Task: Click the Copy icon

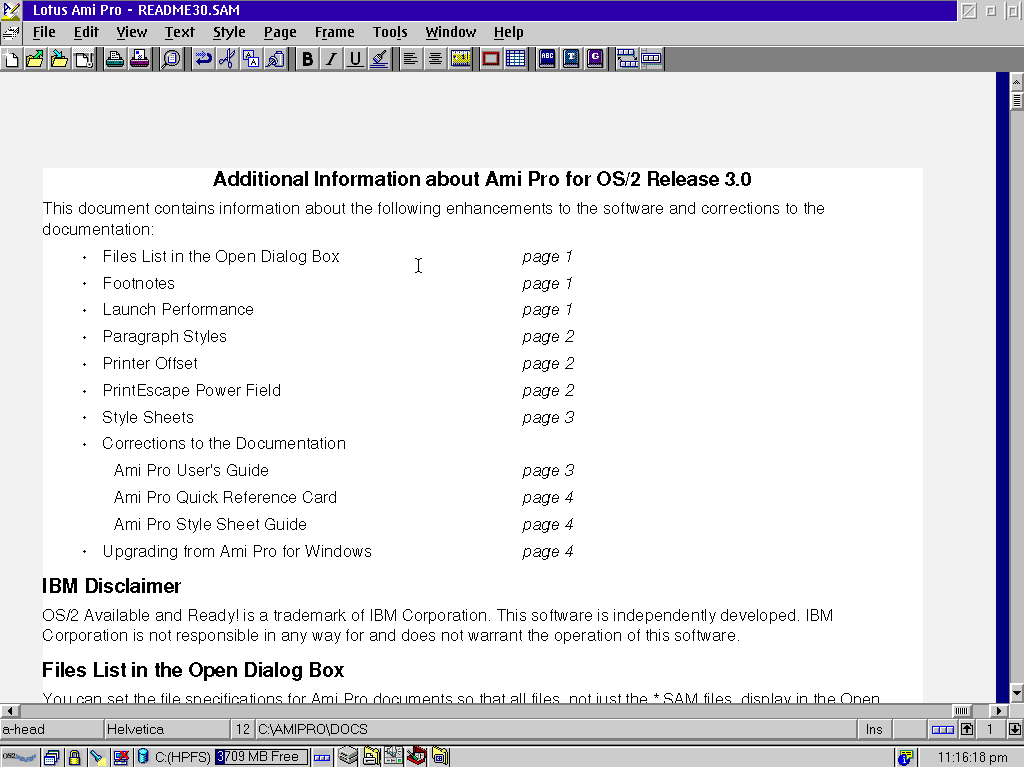Action: point(251,59)
